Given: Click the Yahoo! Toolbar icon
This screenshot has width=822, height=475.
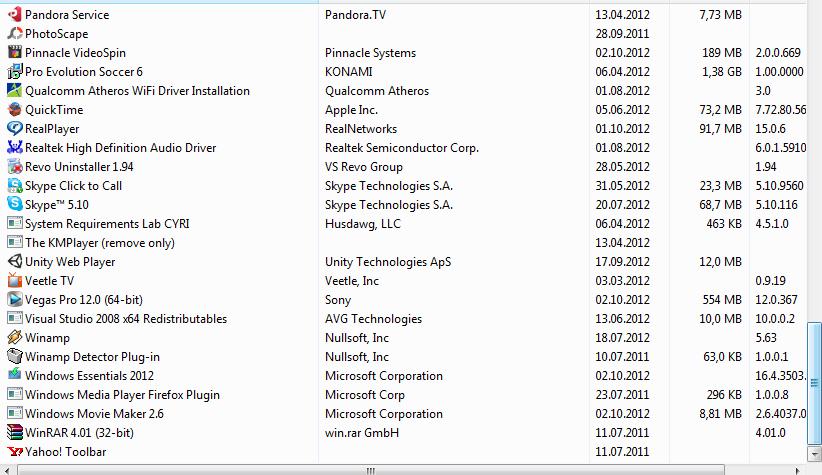Looking at the screenshot, I should (14, 452).
